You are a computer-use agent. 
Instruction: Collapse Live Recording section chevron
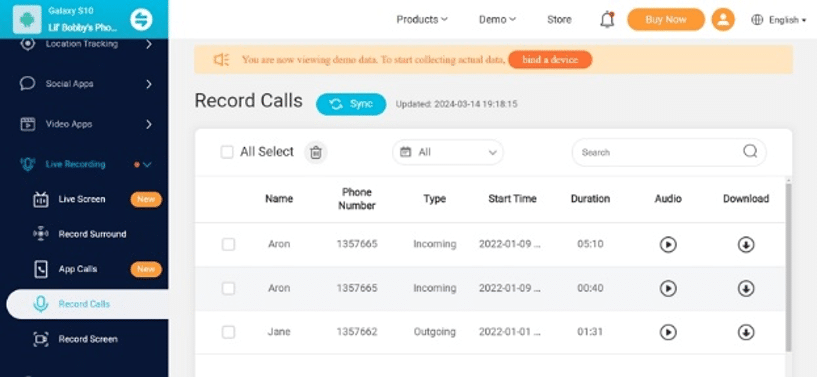(147, 164)
